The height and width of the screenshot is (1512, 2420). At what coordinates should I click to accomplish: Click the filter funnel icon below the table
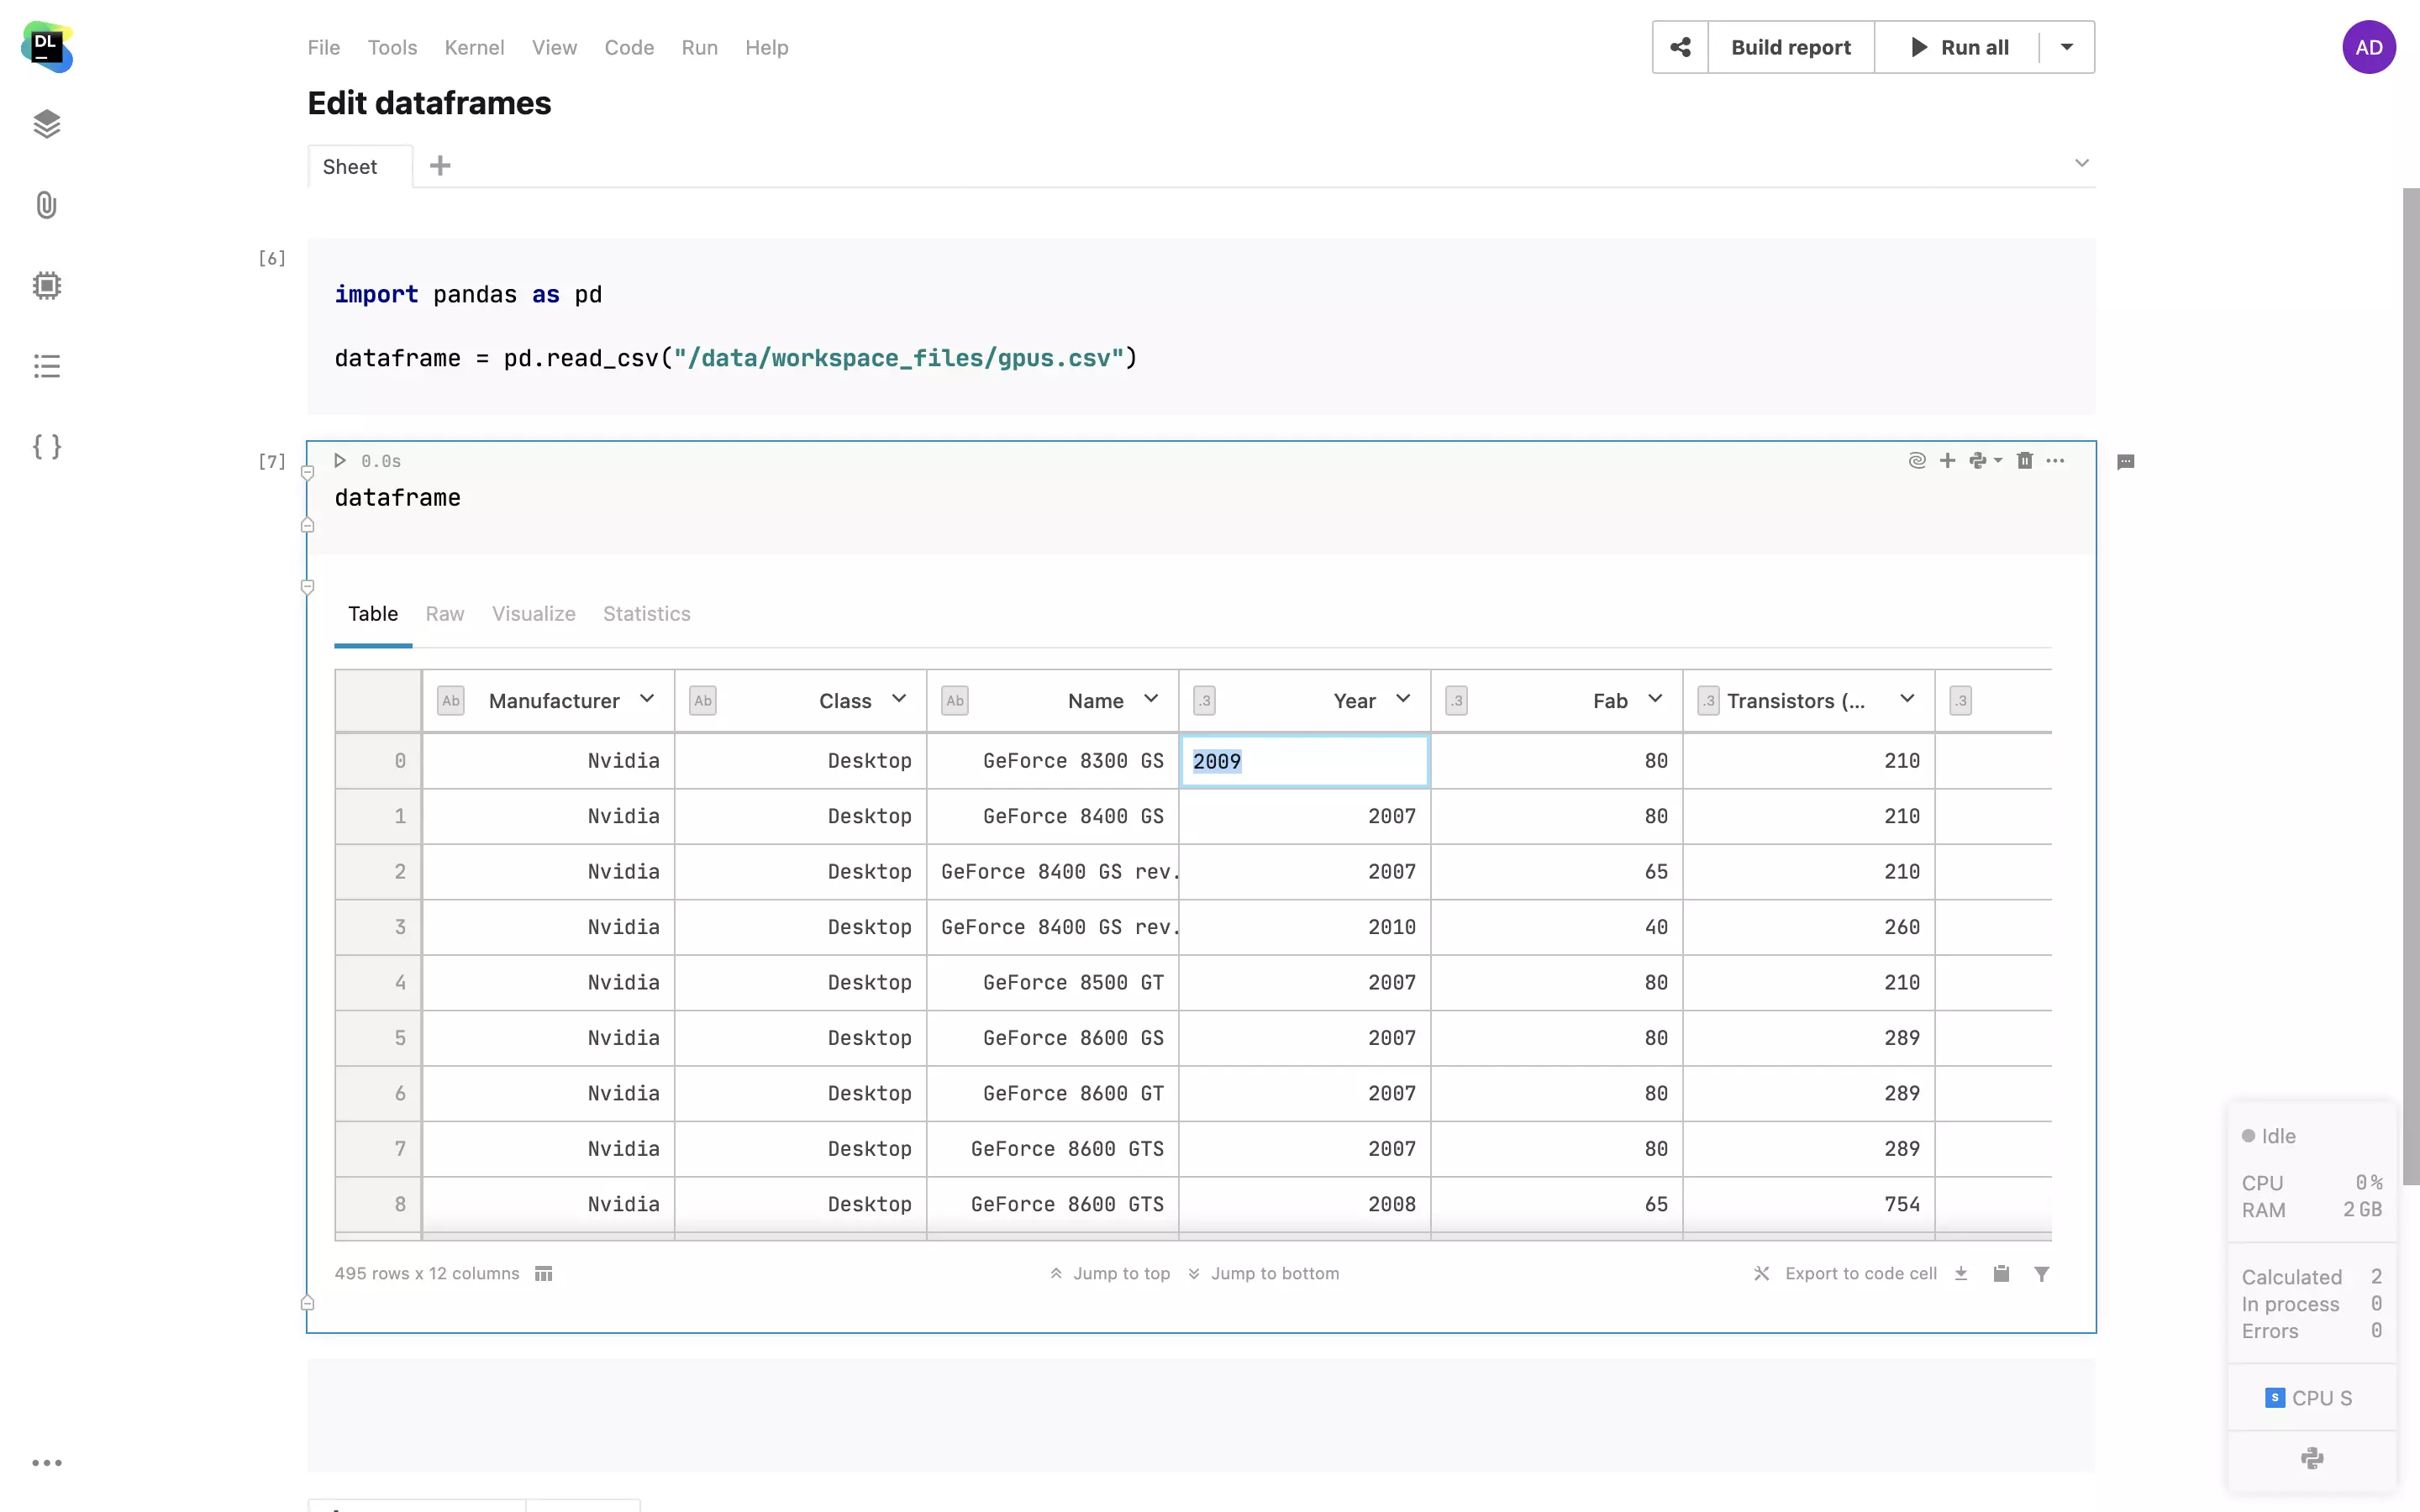coord(2042,1273)
